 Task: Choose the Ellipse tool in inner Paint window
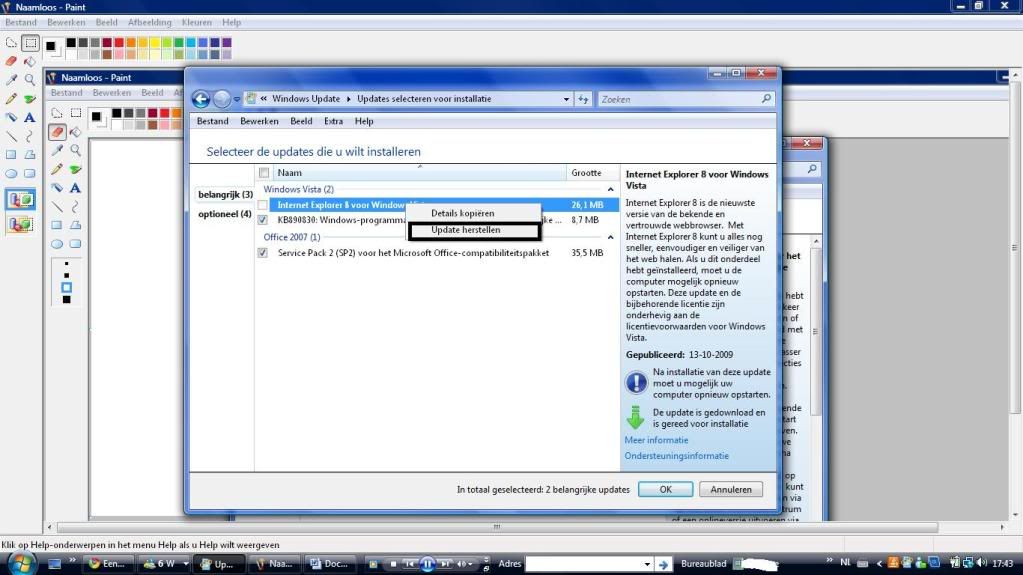point(57,244)
